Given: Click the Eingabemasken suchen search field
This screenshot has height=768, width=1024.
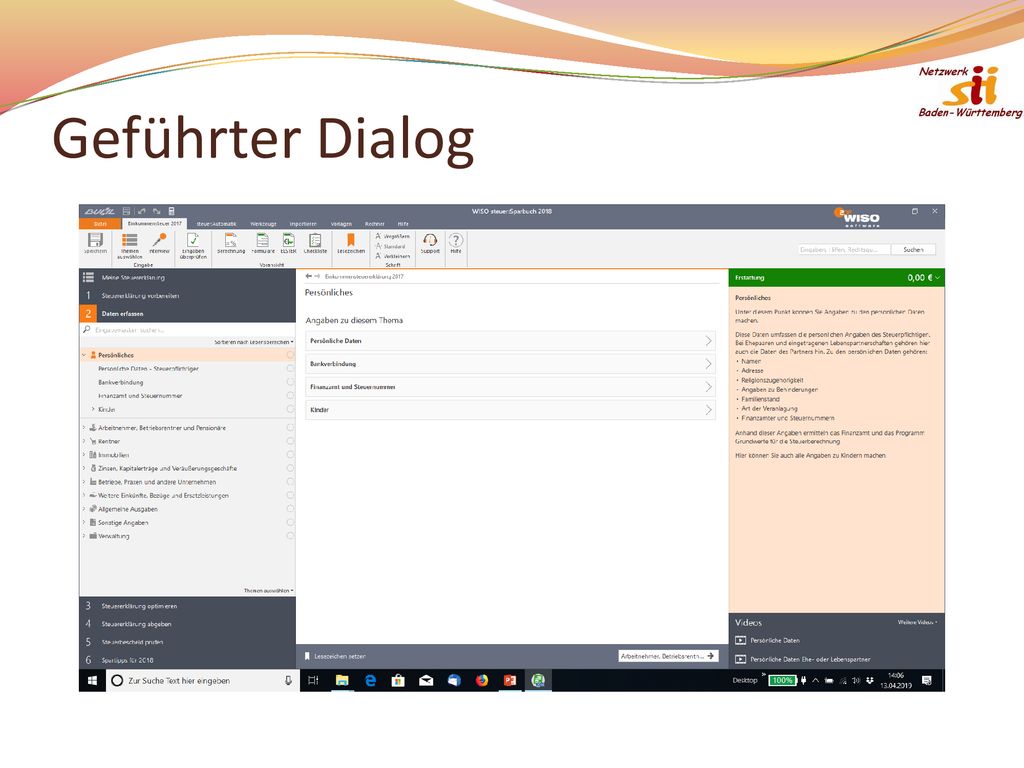Looking at the screenshot, I should 187,330.
